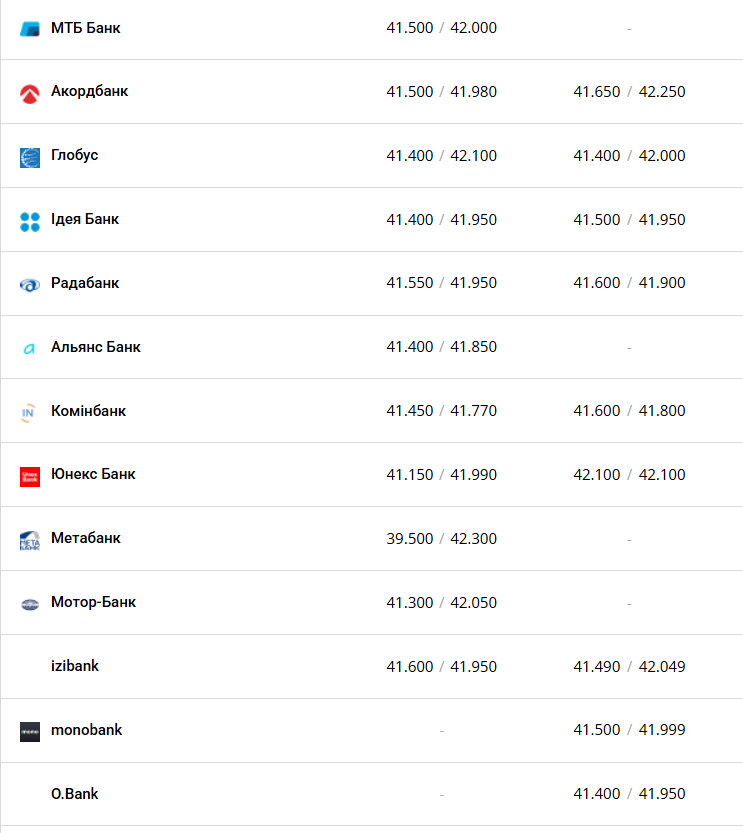
Task: Select Глобус cash rate 41.400 / 42.100
Action: pos(441,156)
